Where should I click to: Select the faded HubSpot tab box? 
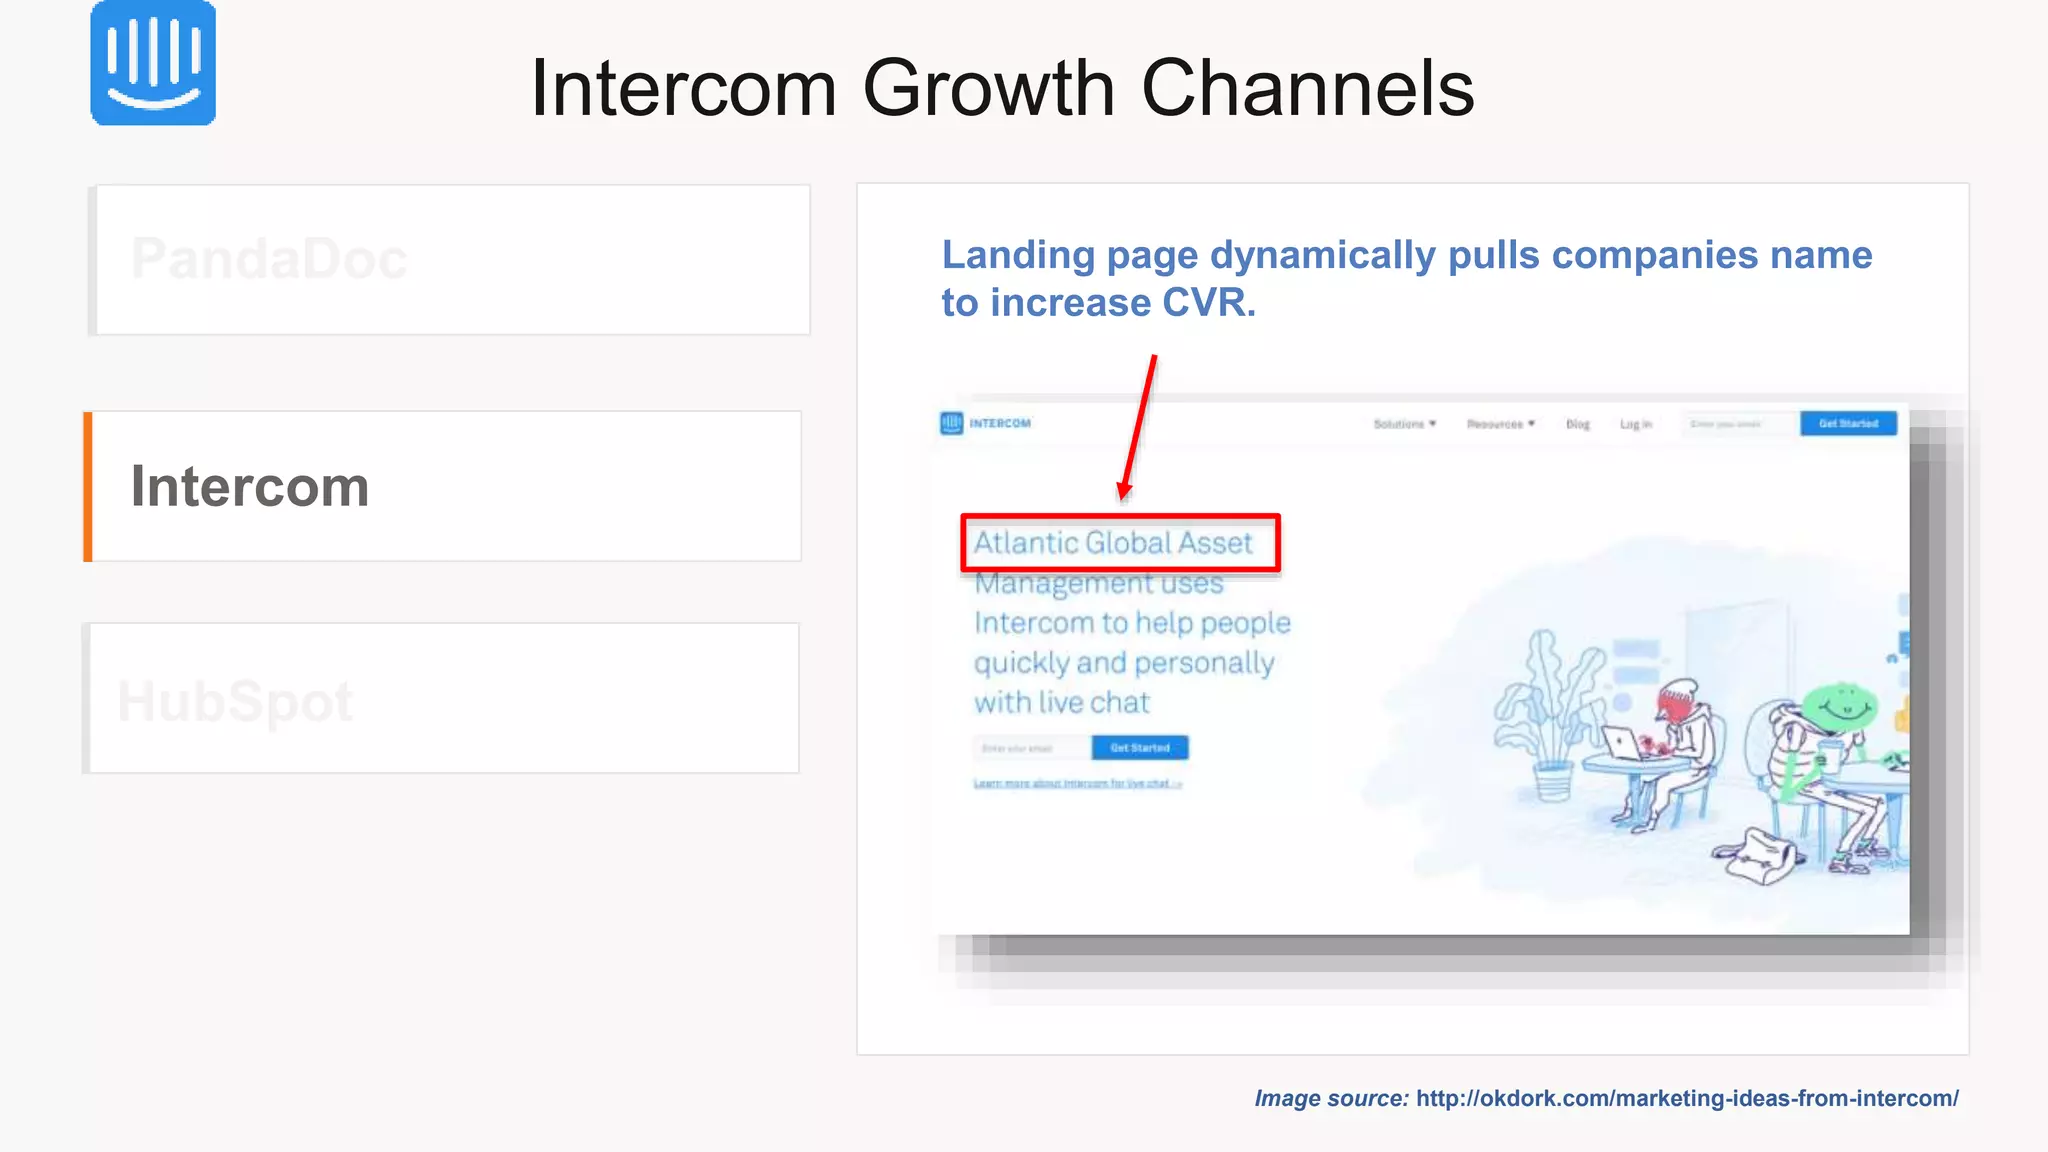point(441,698)
